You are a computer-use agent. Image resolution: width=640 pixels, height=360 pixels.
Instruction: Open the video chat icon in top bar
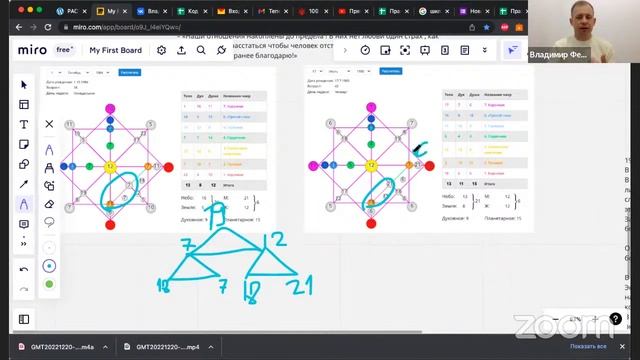click(425, 50)
